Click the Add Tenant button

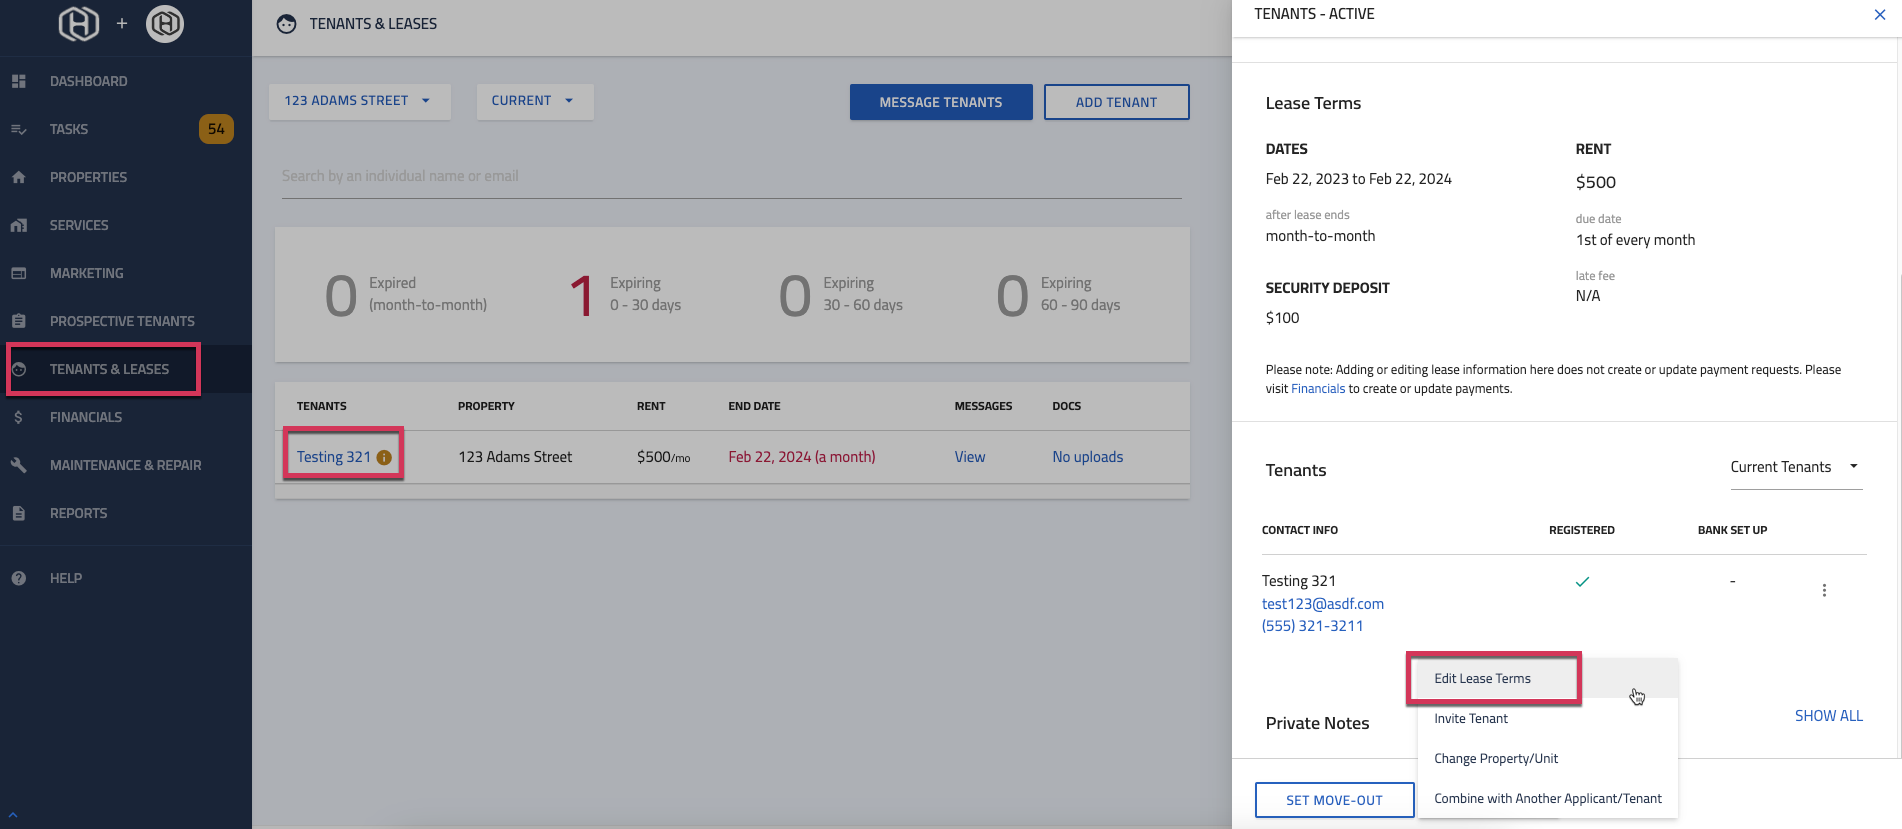1116,102
